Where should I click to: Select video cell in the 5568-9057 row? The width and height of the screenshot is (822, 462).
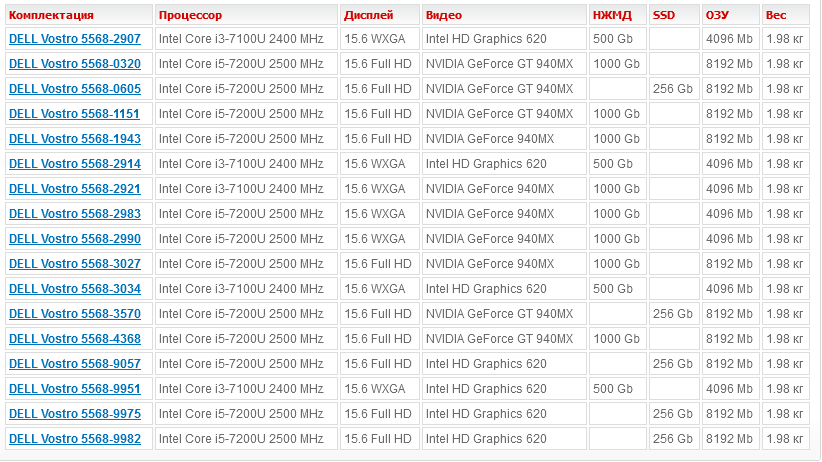tap(504, 364)
